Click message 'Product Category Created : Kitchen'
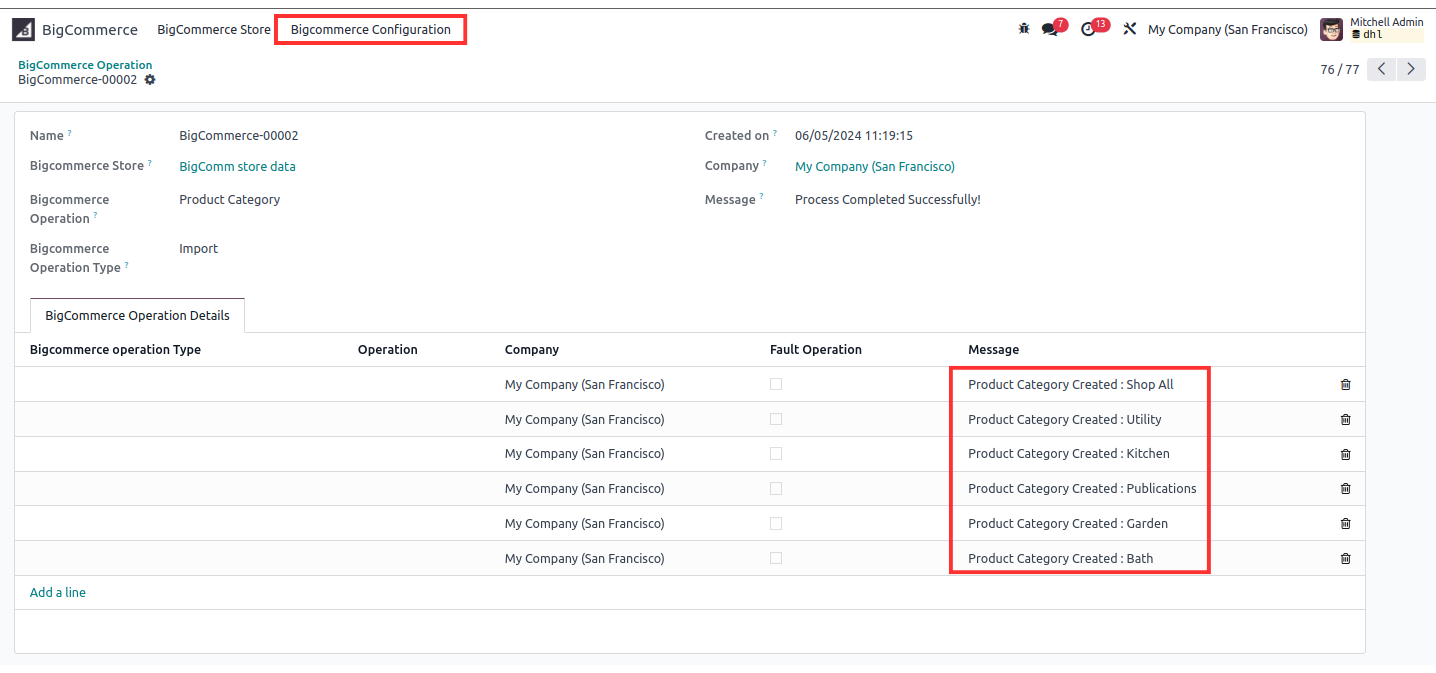The image size is (1436, 673). click(1069, 454)
